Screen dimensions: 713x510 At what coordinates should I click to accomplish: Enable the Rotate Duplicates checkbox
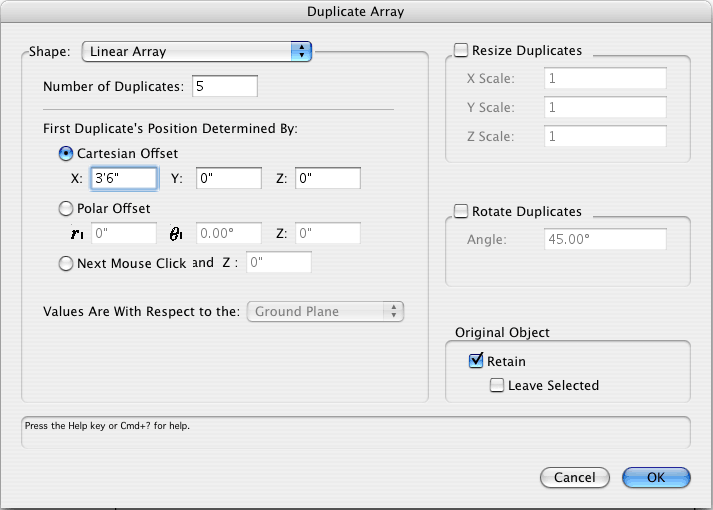pos(461,211)
